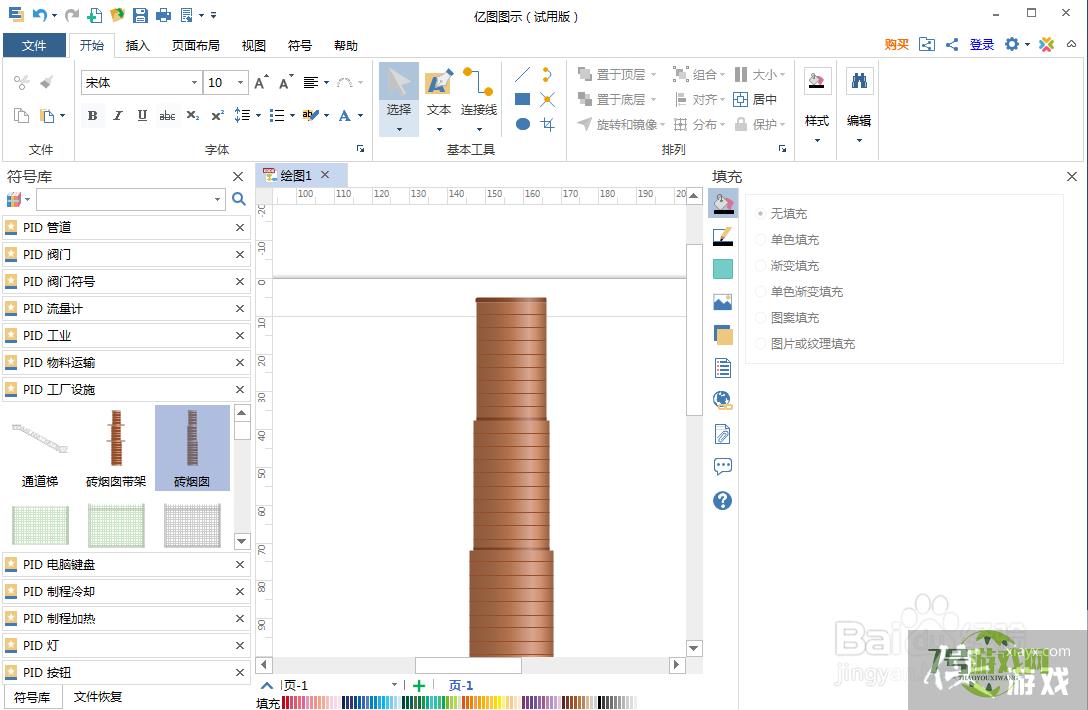The image size is (1088, 710).
Task: Activate the 连接线 connector tool
Action: [x=479, y=99]
